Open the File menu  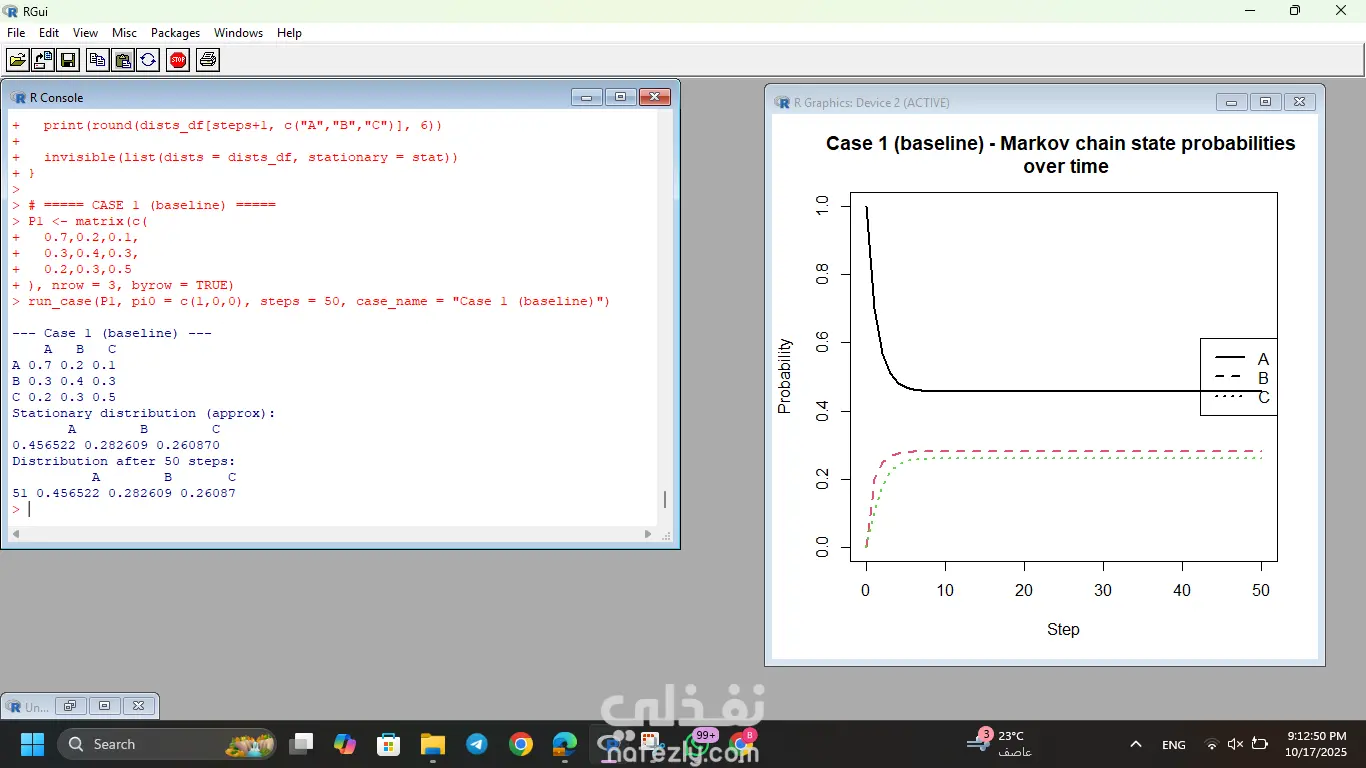16,33
